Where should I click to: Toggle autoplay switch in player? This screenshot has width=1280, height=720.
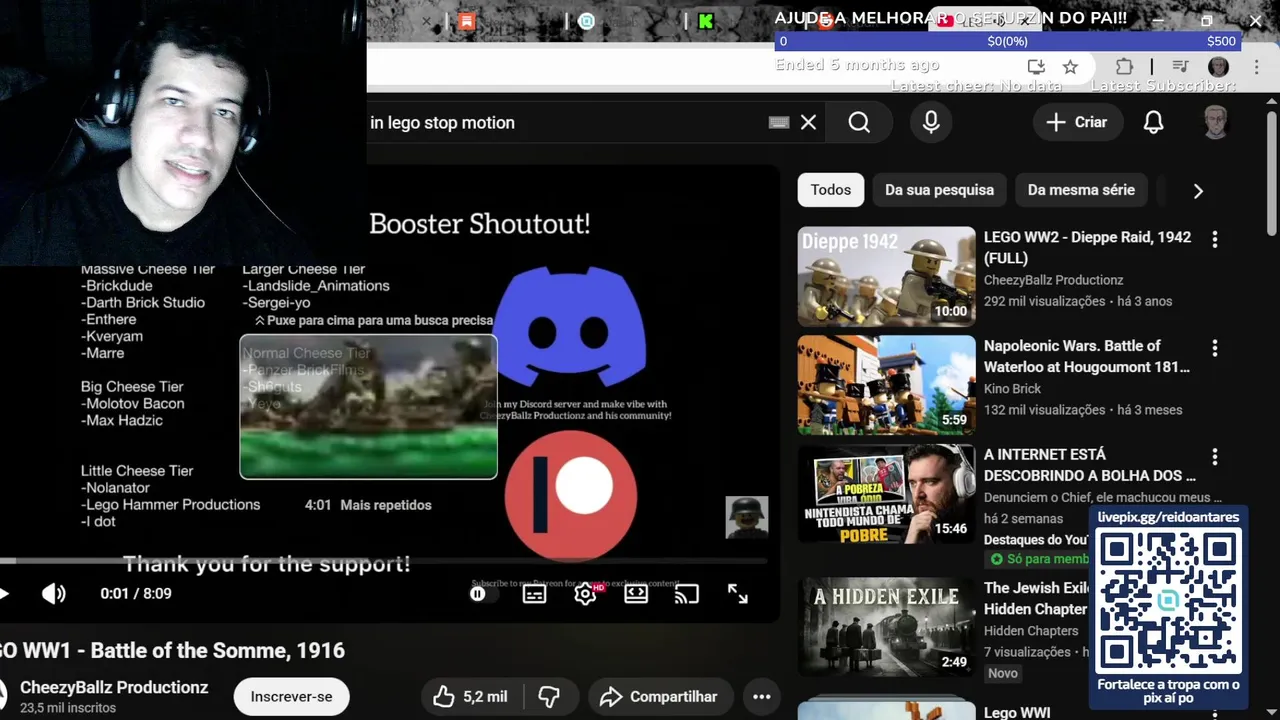483,594
